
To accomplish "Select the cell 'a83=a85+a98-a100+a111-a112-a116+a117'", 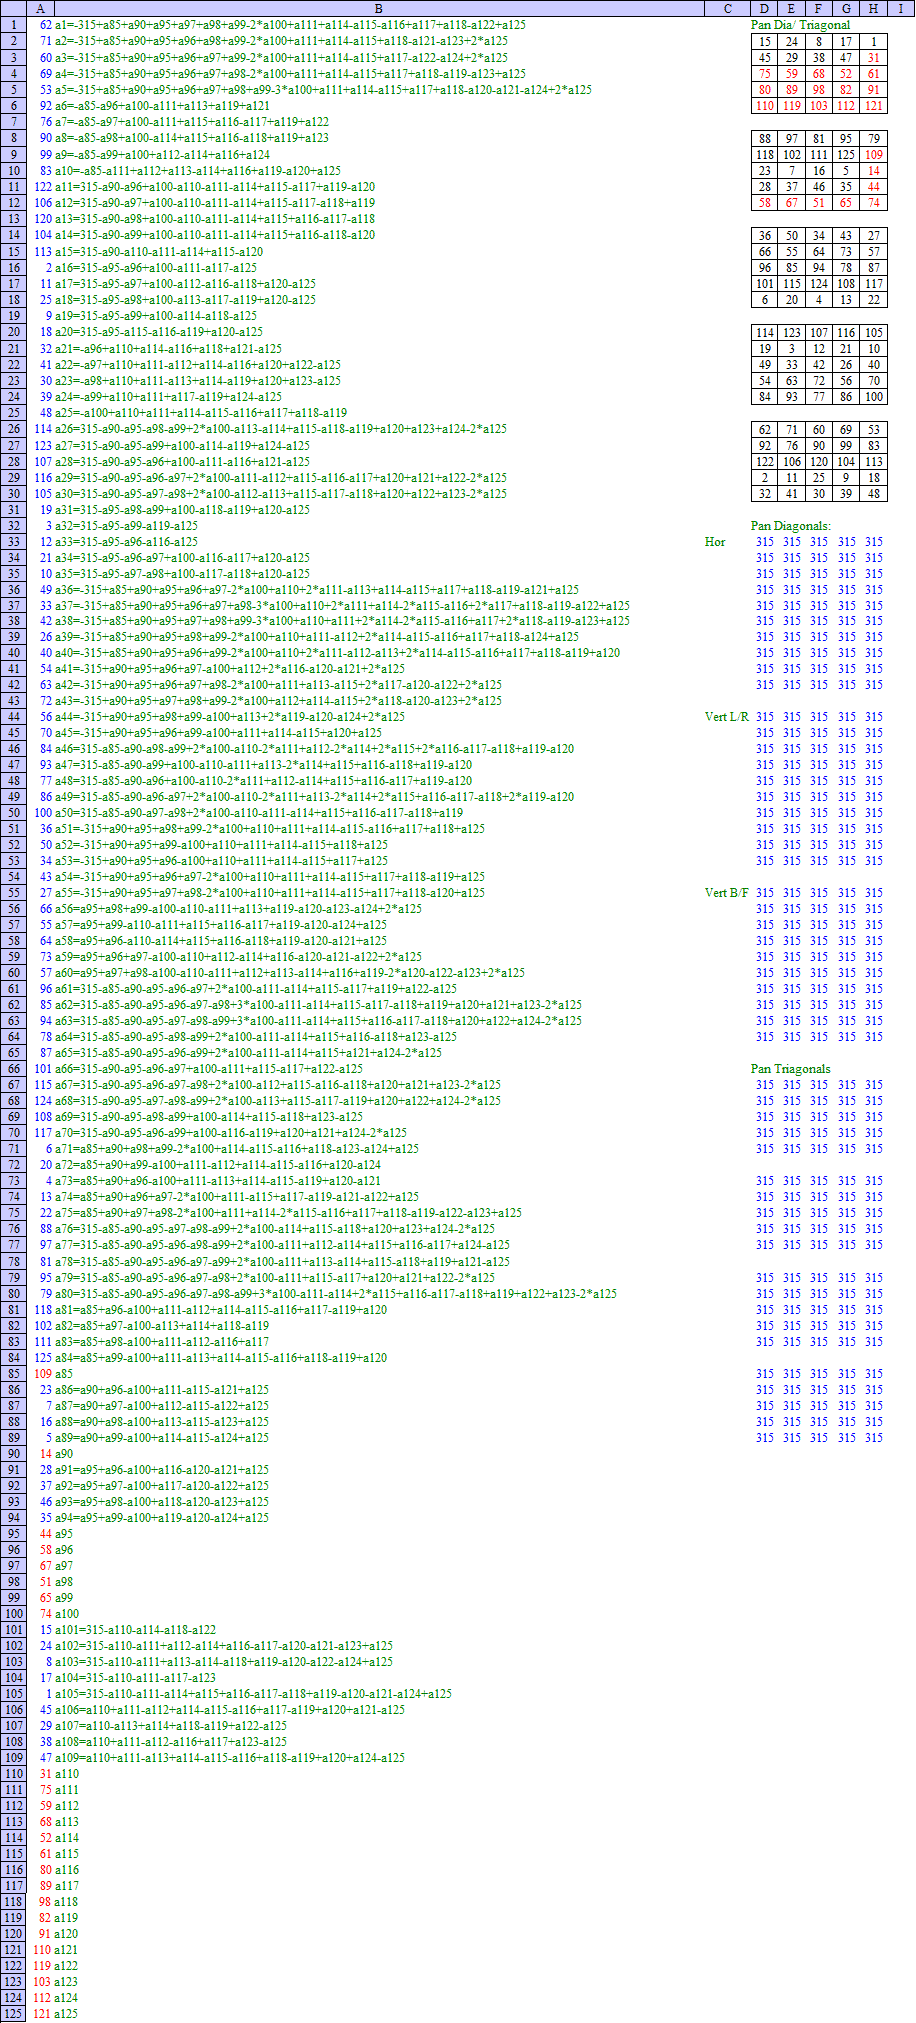I will 162,1341.
